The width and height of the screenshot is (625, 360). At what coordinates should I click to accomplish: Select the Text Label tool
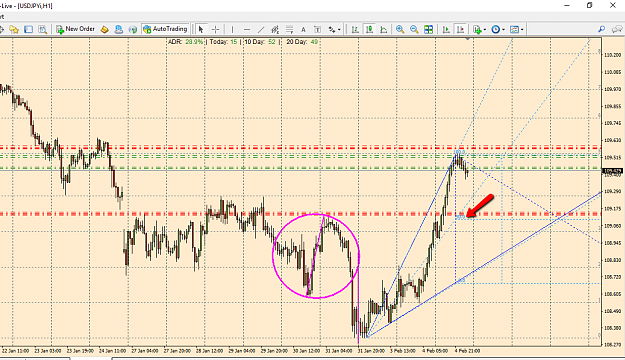tap(318, 30)
